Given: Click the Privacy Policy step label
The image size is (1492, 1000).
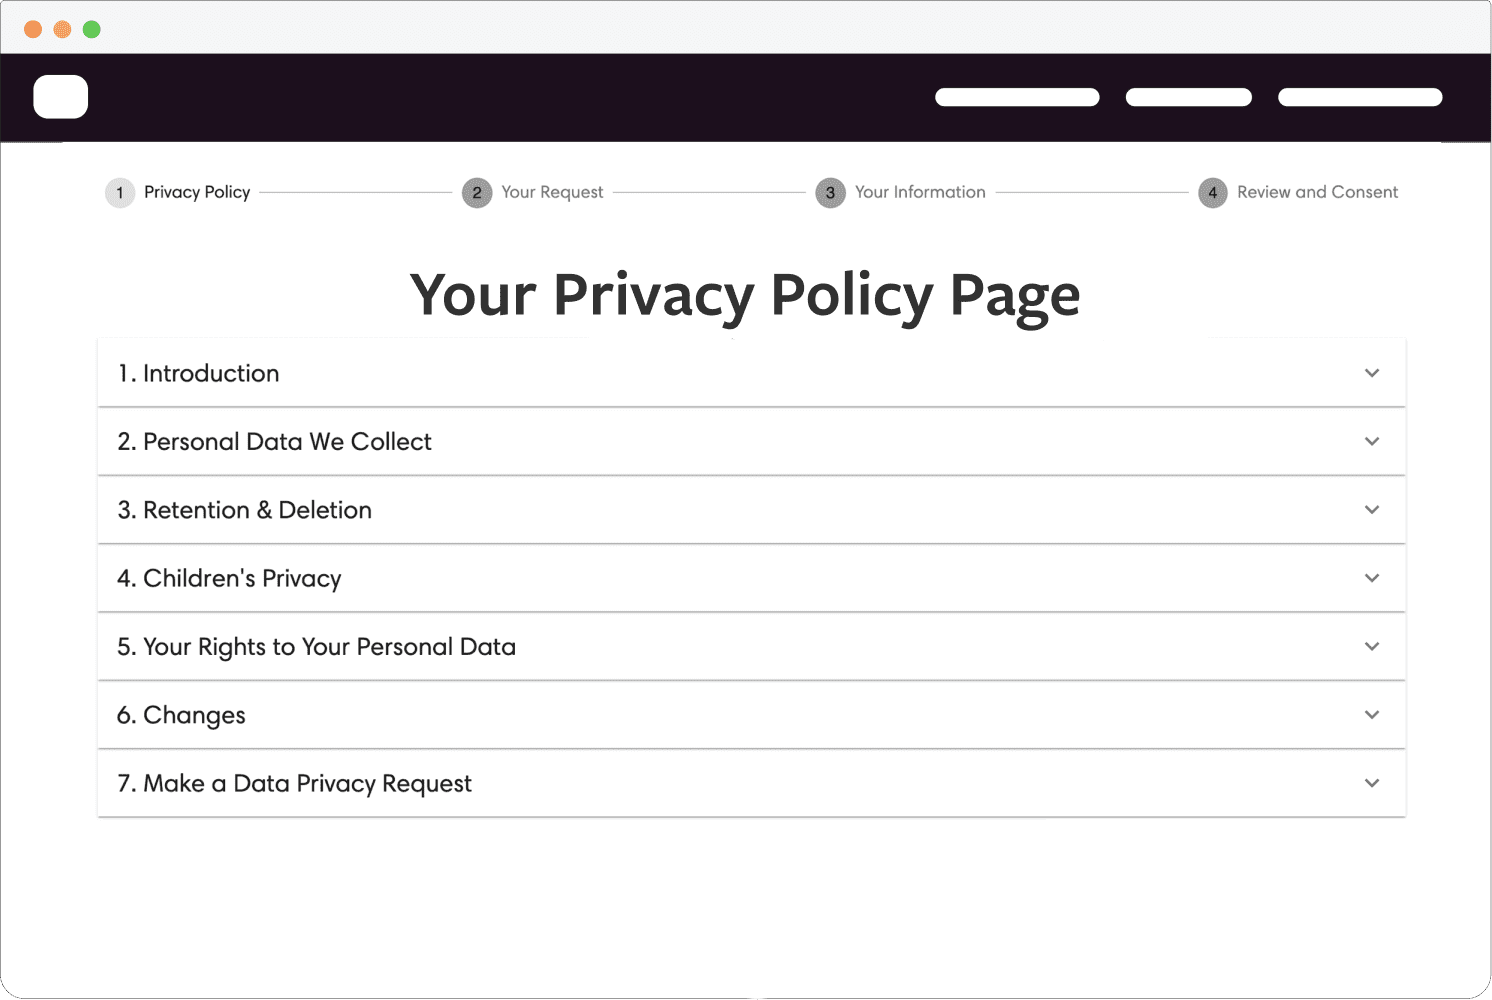Looking at the screenshot, I should pyautogui.click(x=197, y=192).
